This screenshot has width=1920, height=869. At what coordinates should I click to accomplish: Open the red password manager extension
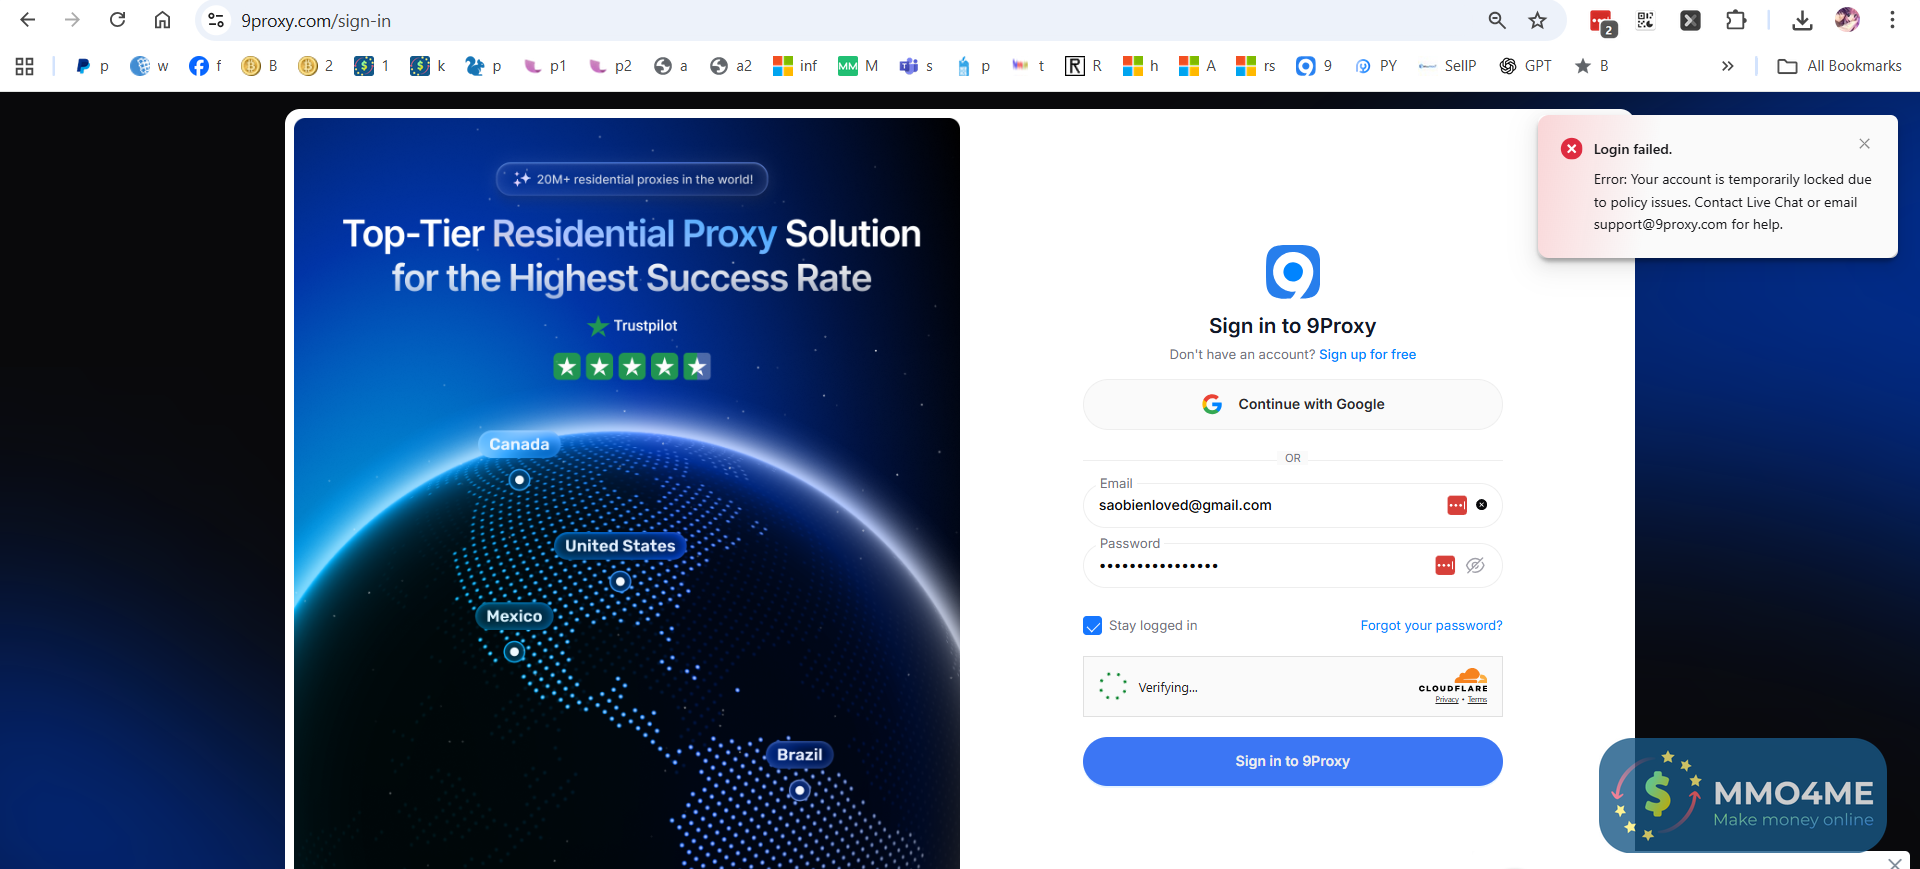tap(1602, 21)
